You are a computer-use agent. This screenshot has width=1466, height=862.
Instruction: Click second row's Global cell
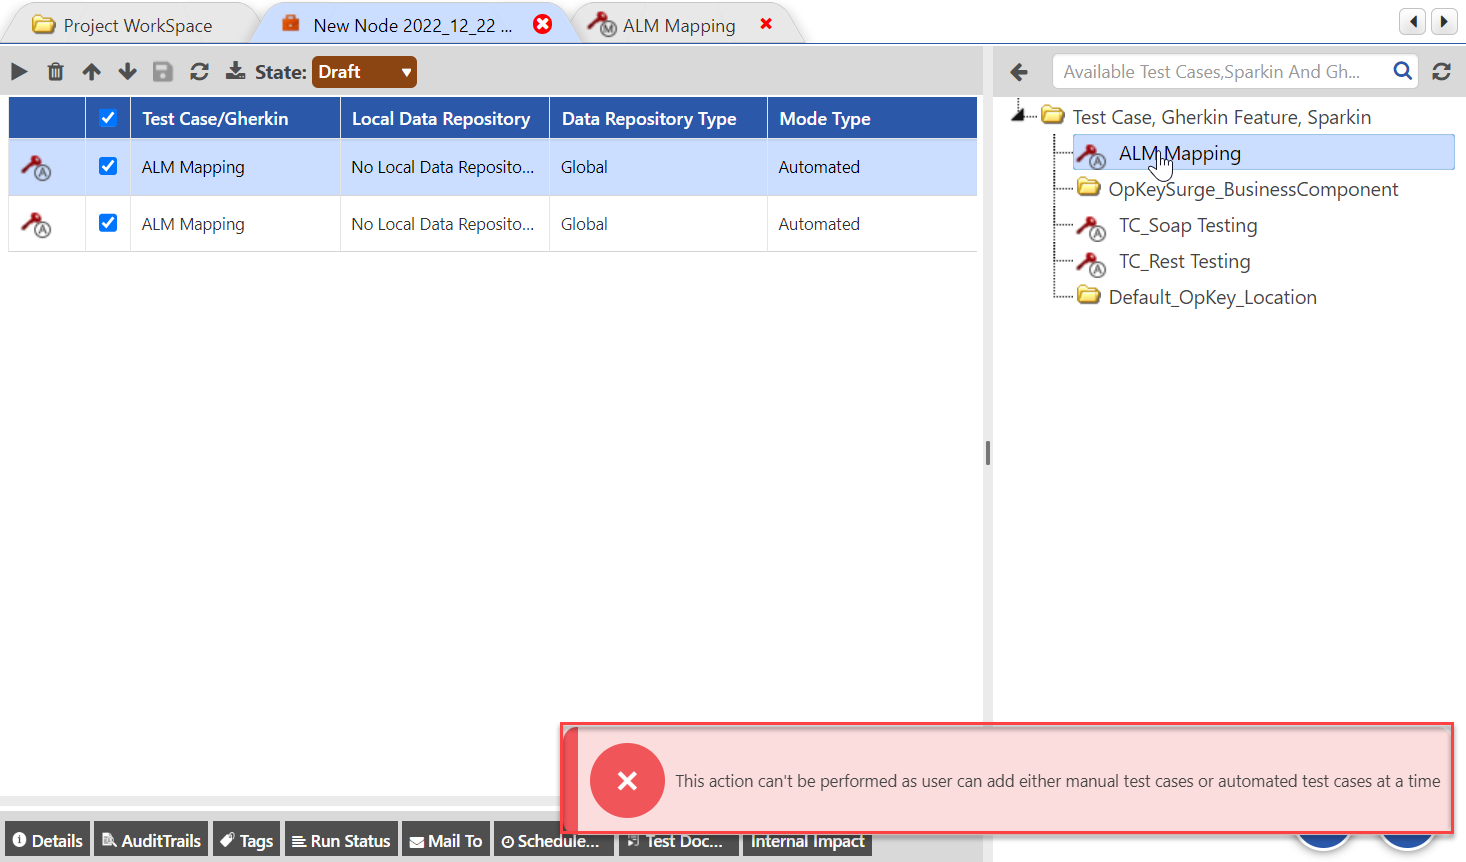[658, 224]
